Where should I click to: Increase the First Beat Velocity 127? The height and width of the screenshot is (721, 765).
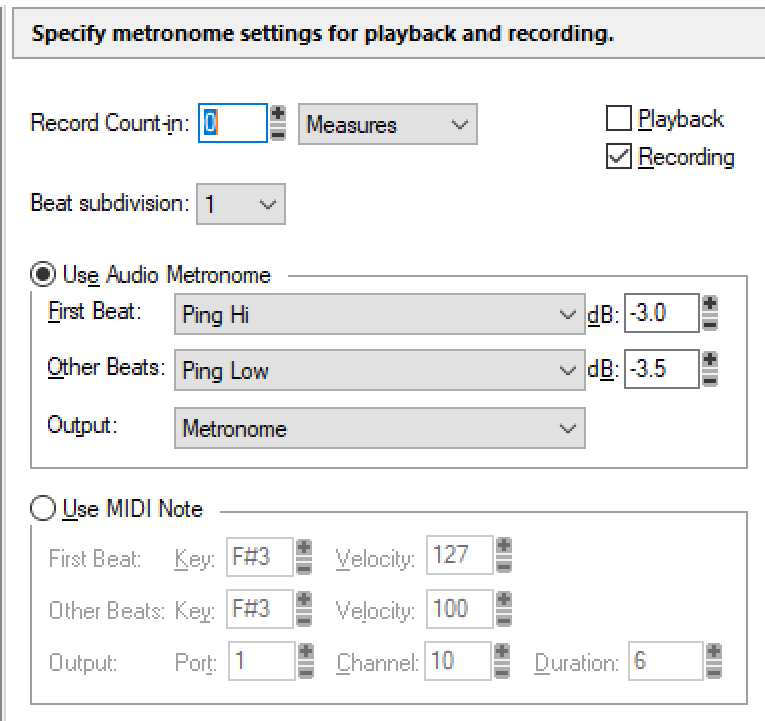pos(504,545)
